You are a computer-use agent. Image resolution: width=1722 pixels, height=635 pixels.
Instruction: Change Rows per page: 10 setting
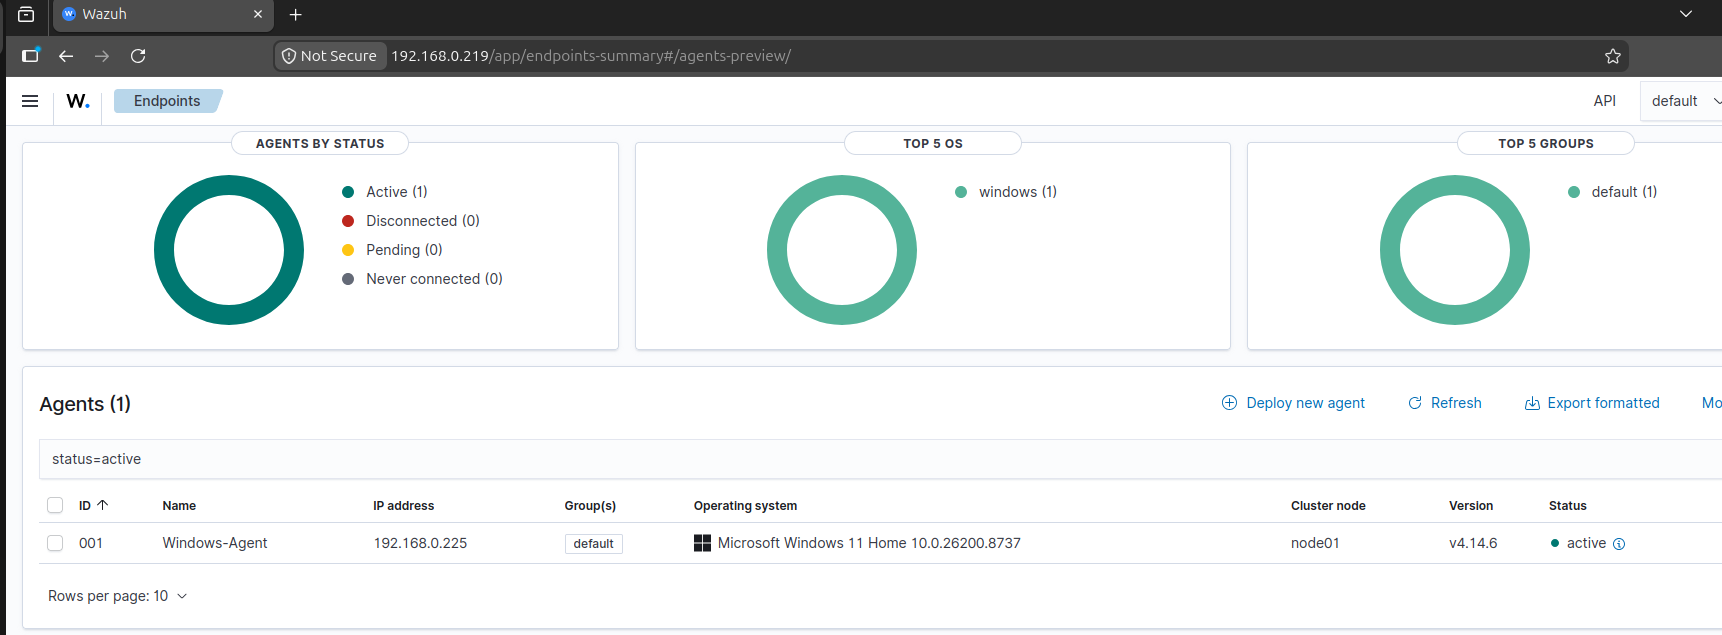click(x=117, y=596)
